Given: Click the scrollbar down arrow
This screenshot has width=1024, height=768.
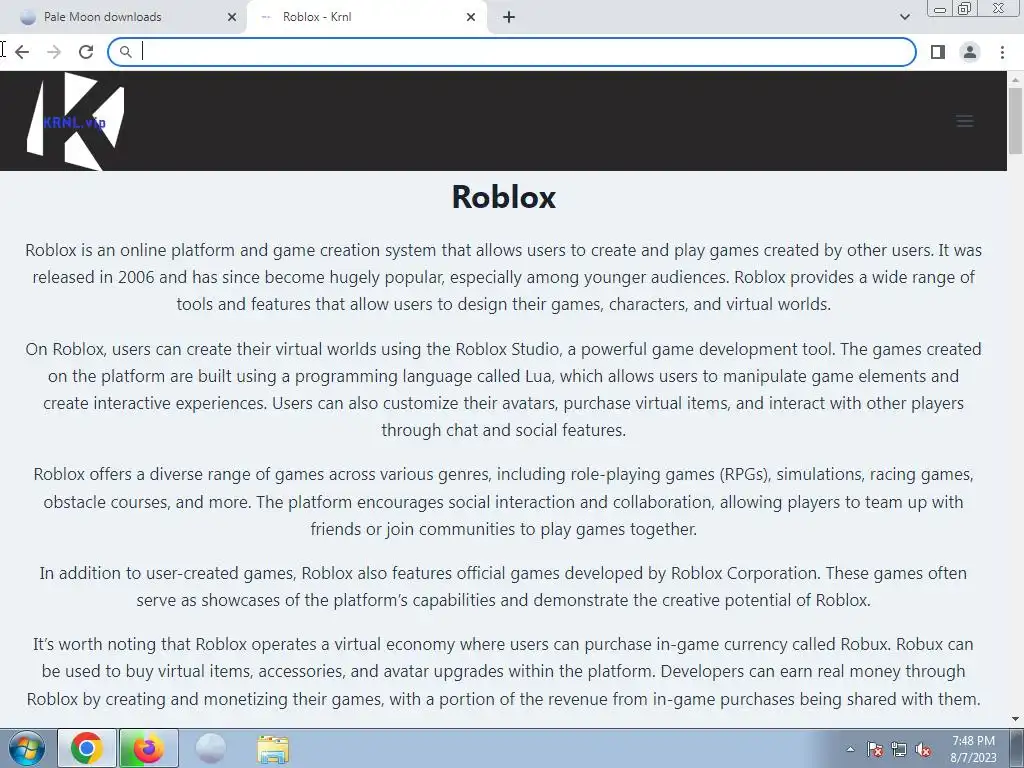Looking at the screenshot, I should click(1015, 720).
